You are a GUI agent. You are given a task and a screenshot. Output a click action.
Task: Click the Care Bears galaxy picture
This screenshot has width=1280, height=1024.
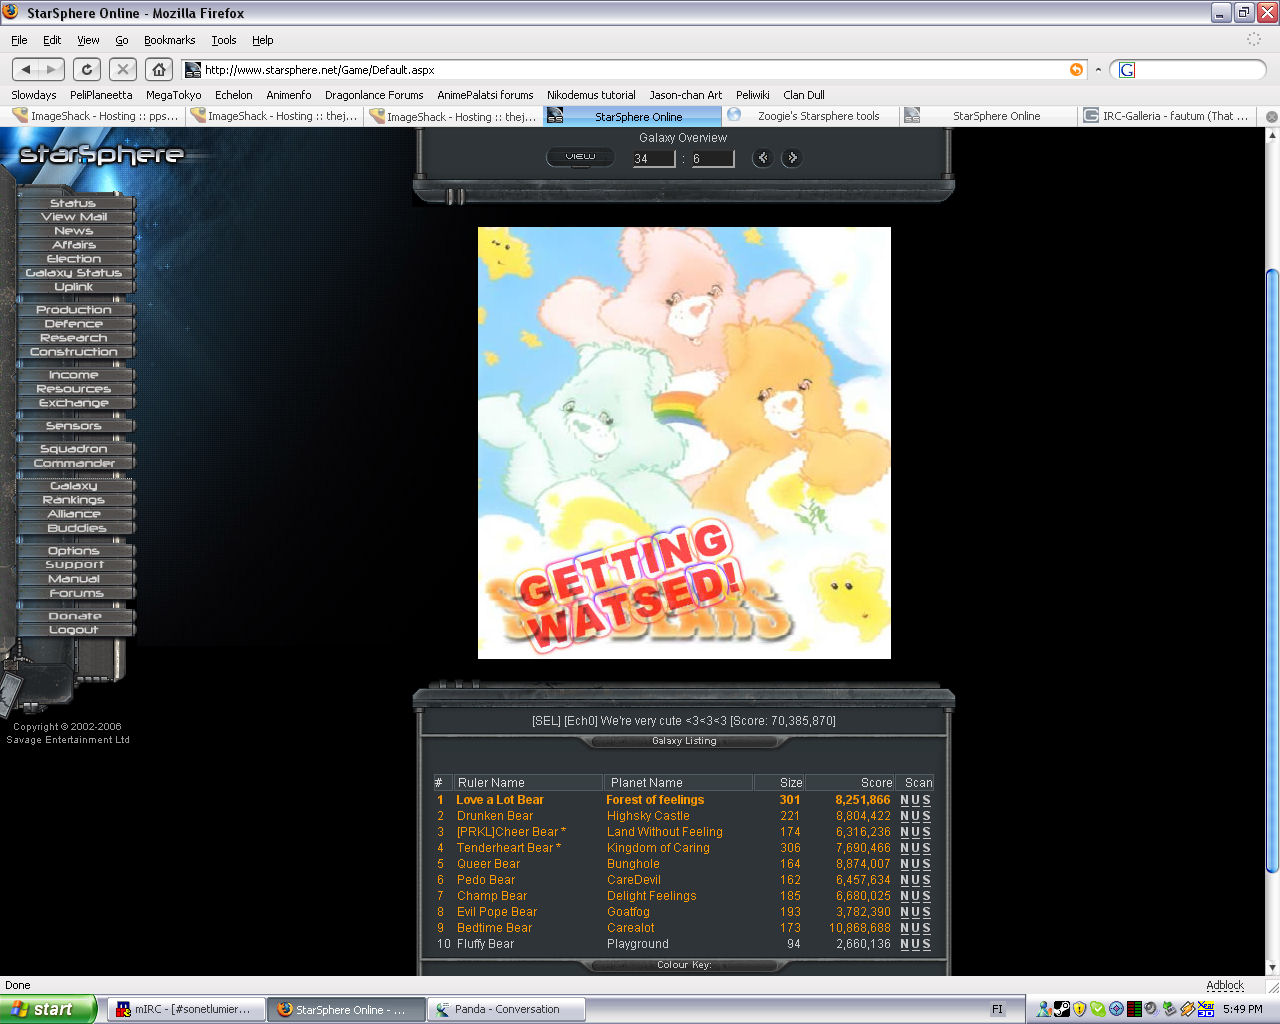(684, 442)
